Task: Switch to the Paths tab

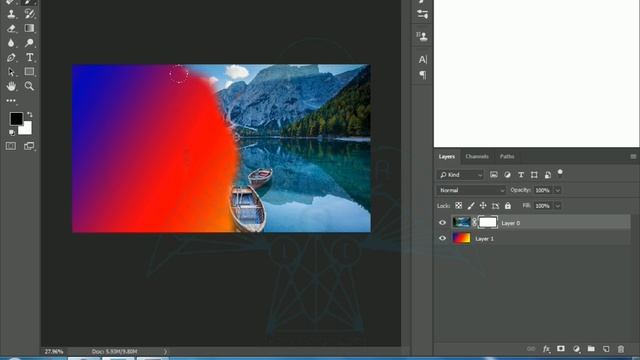Action: (507, 156)
